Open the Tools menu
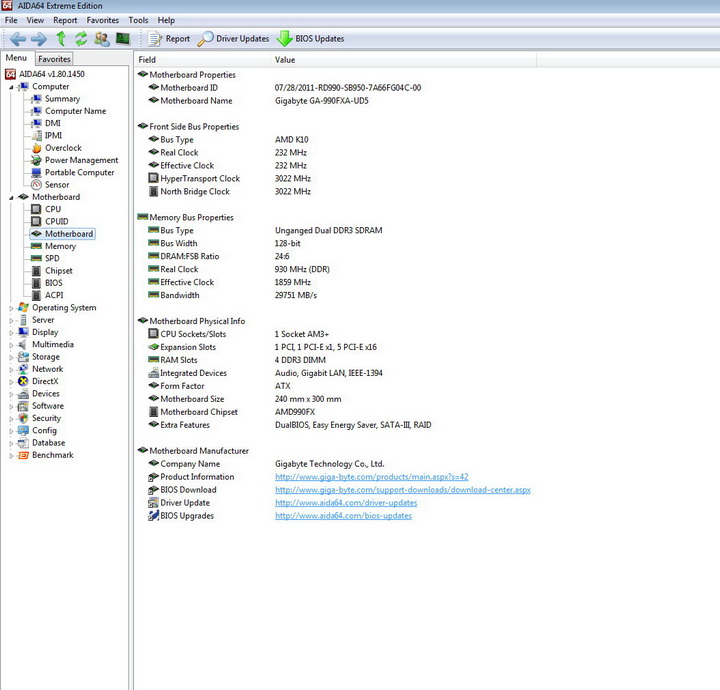The height and width of the screenshot is (690, 720). [138, 20]
